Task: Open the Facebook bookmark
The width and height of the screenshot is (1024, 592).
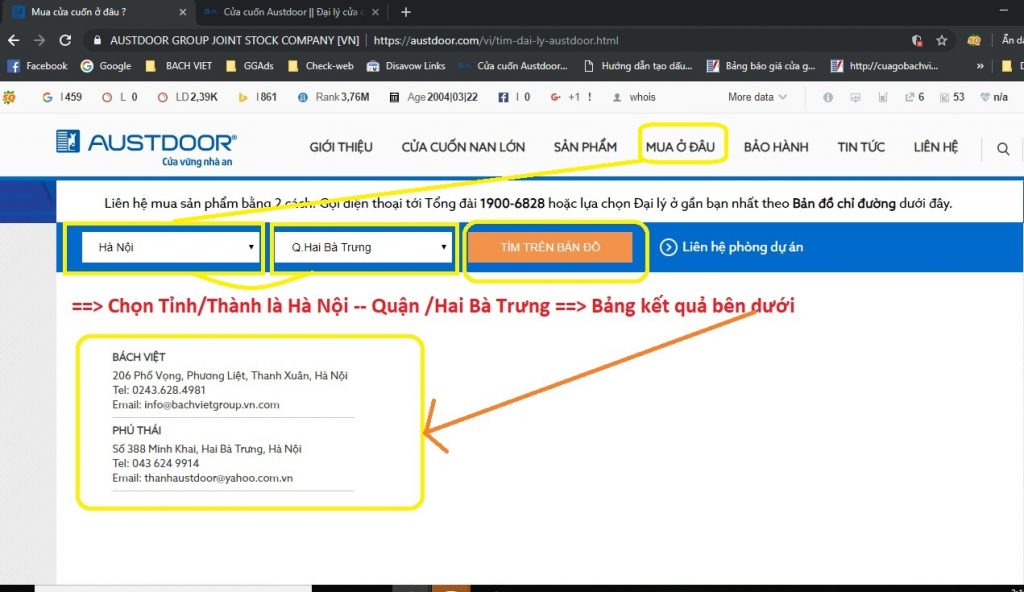Action: 37,66
